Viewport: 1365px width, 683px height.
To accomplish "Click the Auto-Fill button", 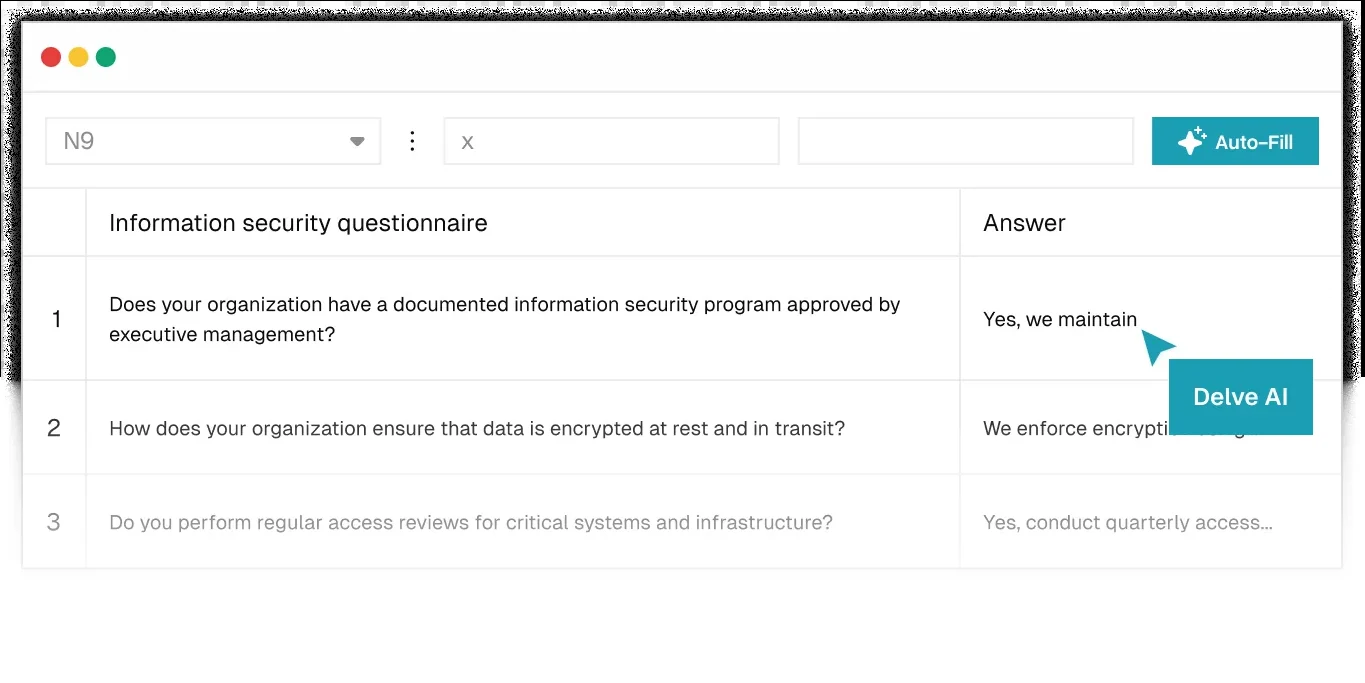I will point(1235,141).
